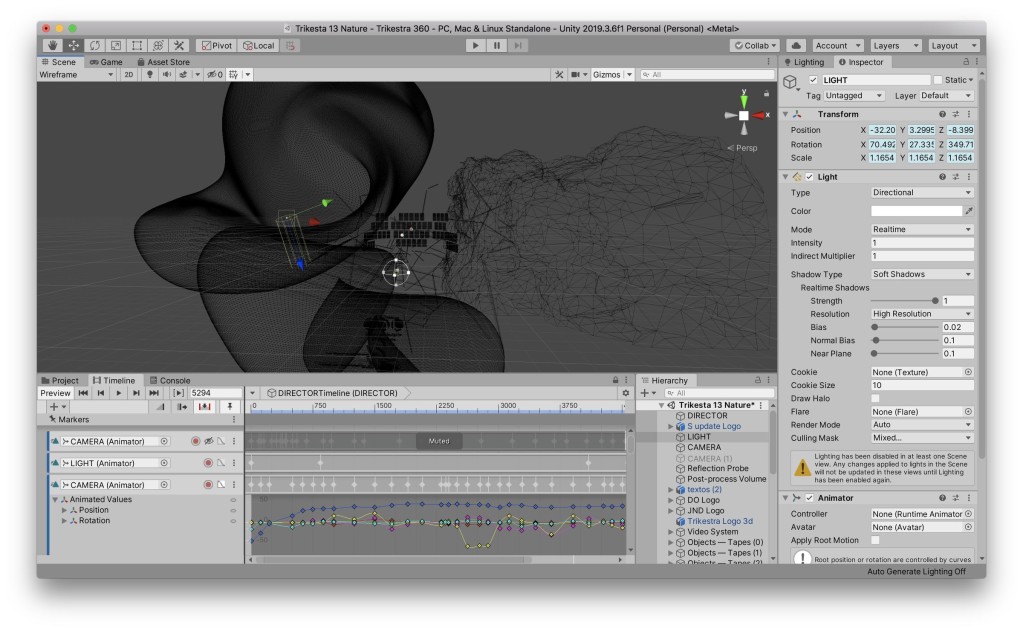Click the Step forward button beside Pause
Image resolution: width=1023 pixels, height=631 pixels.
coord(517,45)
